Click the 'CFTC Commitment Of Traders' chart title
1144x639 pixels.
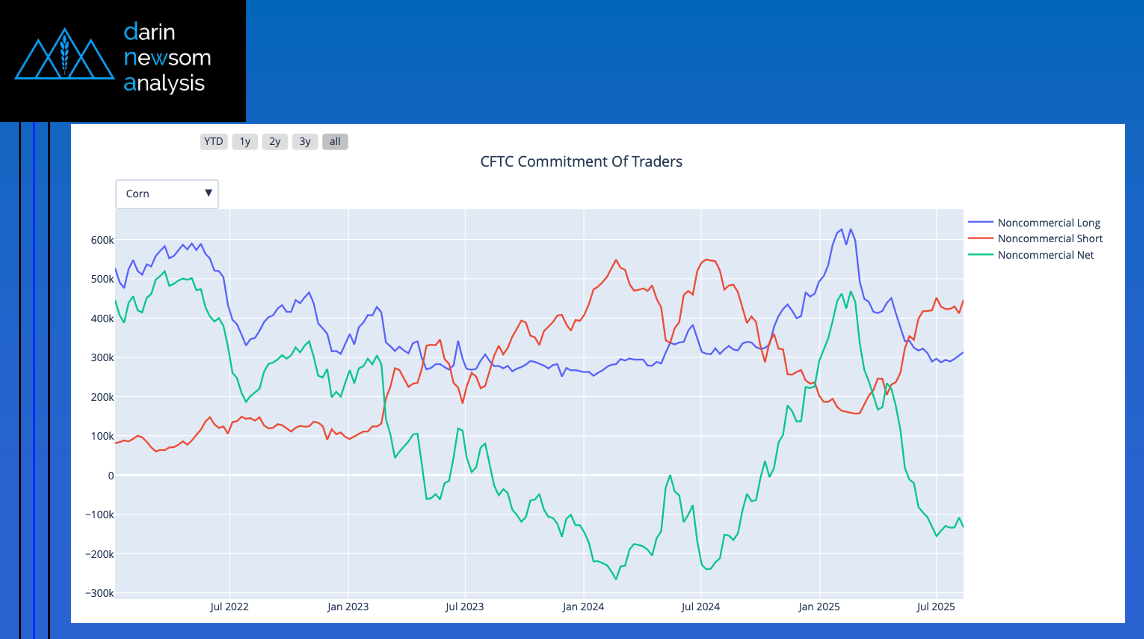pyautogui.click(x=581, y=161)
